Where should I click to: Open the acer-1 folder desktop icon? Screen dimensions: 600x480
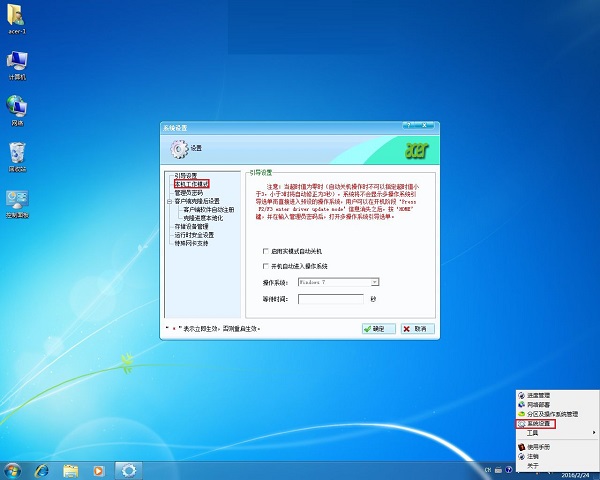[x=16, y=20]
